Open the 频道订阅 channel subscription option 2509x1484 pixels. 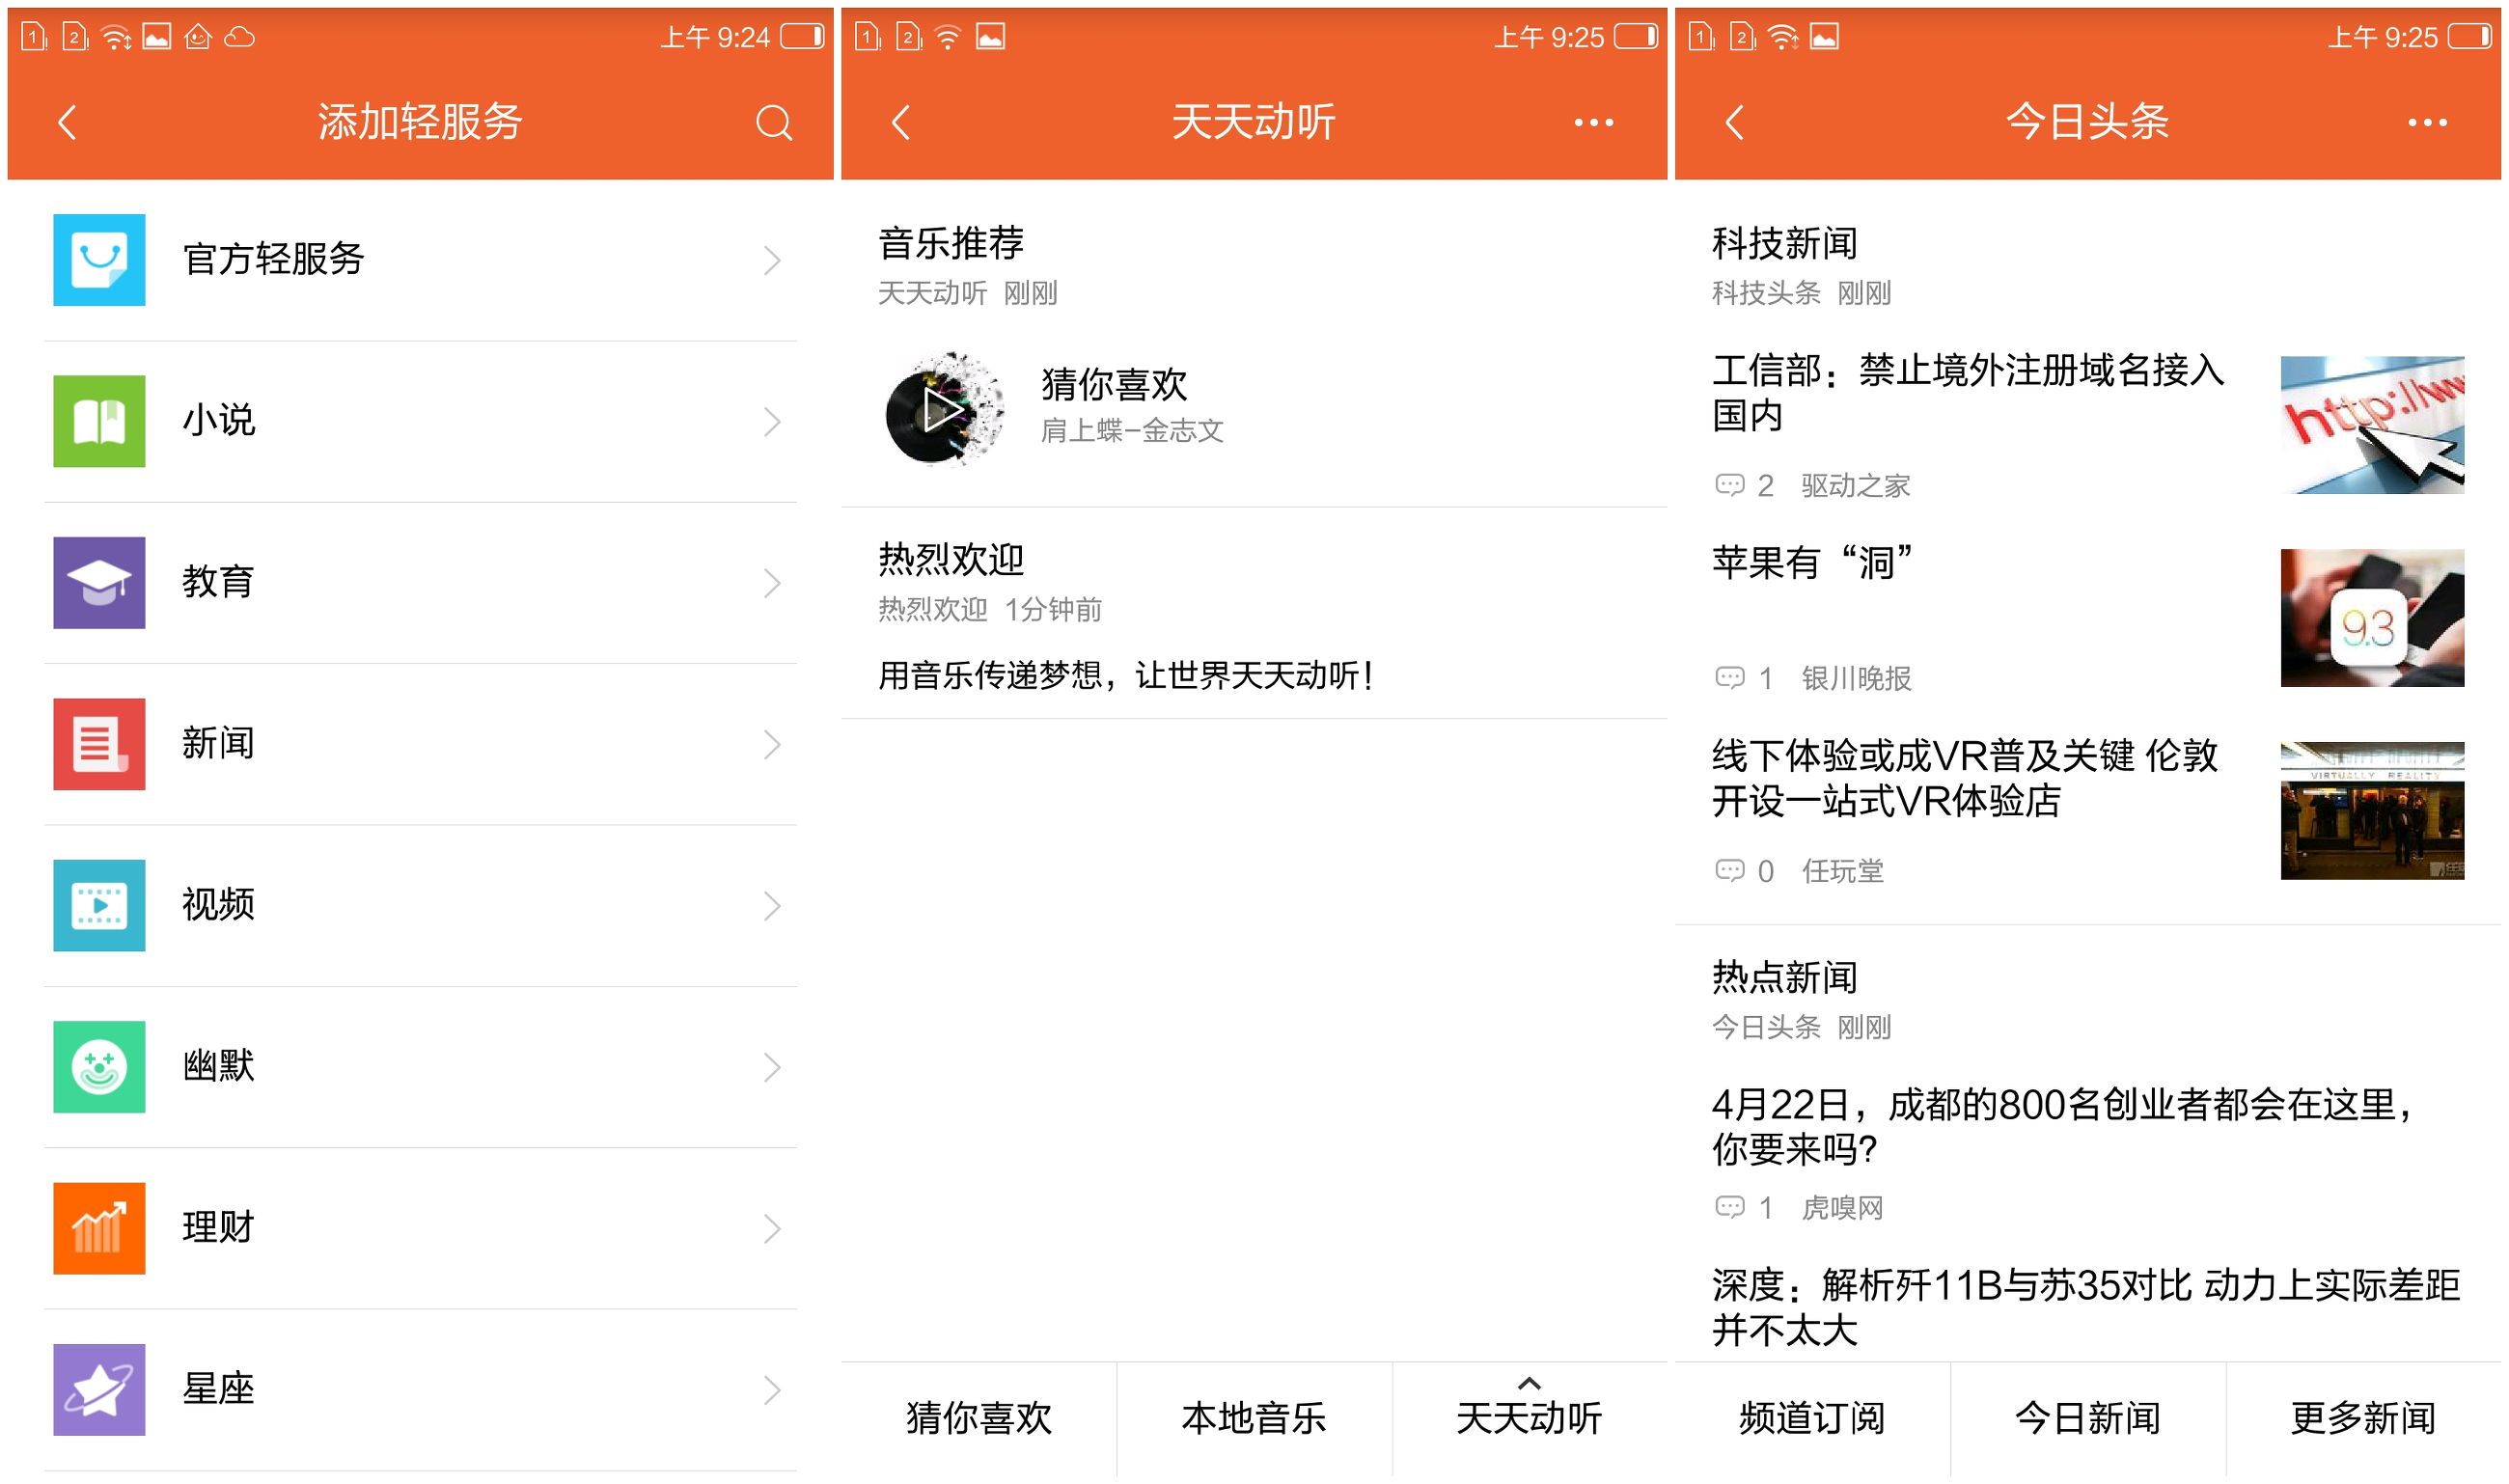pos(1813,1417)
